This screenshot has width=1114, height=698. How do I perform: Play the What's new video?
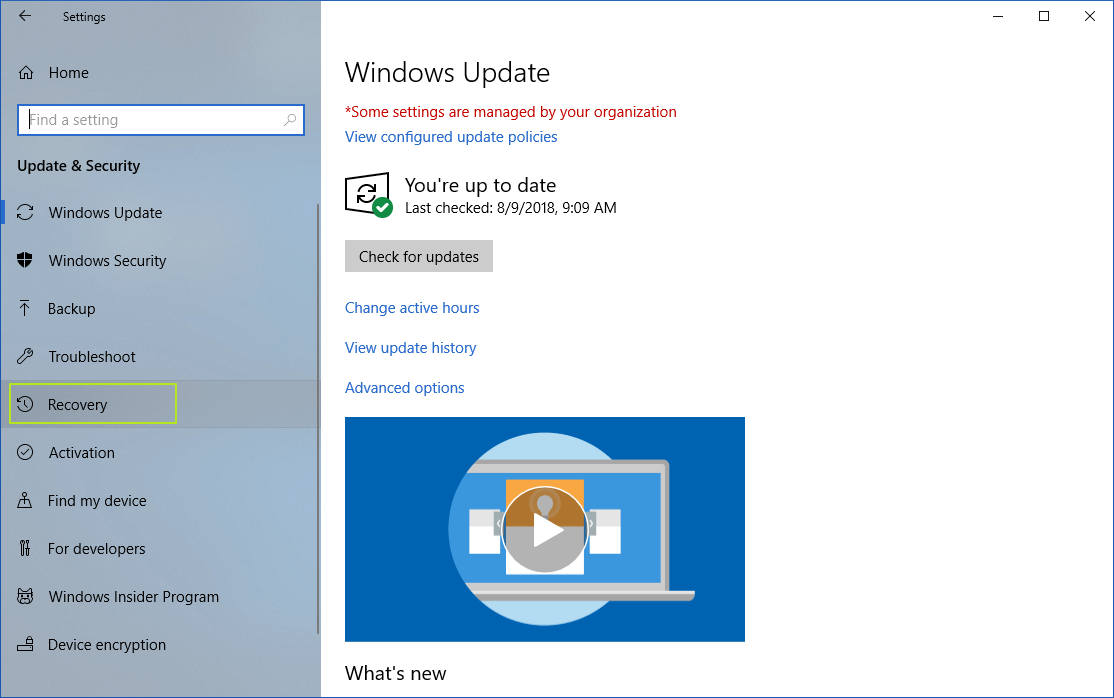pos(544,529)
